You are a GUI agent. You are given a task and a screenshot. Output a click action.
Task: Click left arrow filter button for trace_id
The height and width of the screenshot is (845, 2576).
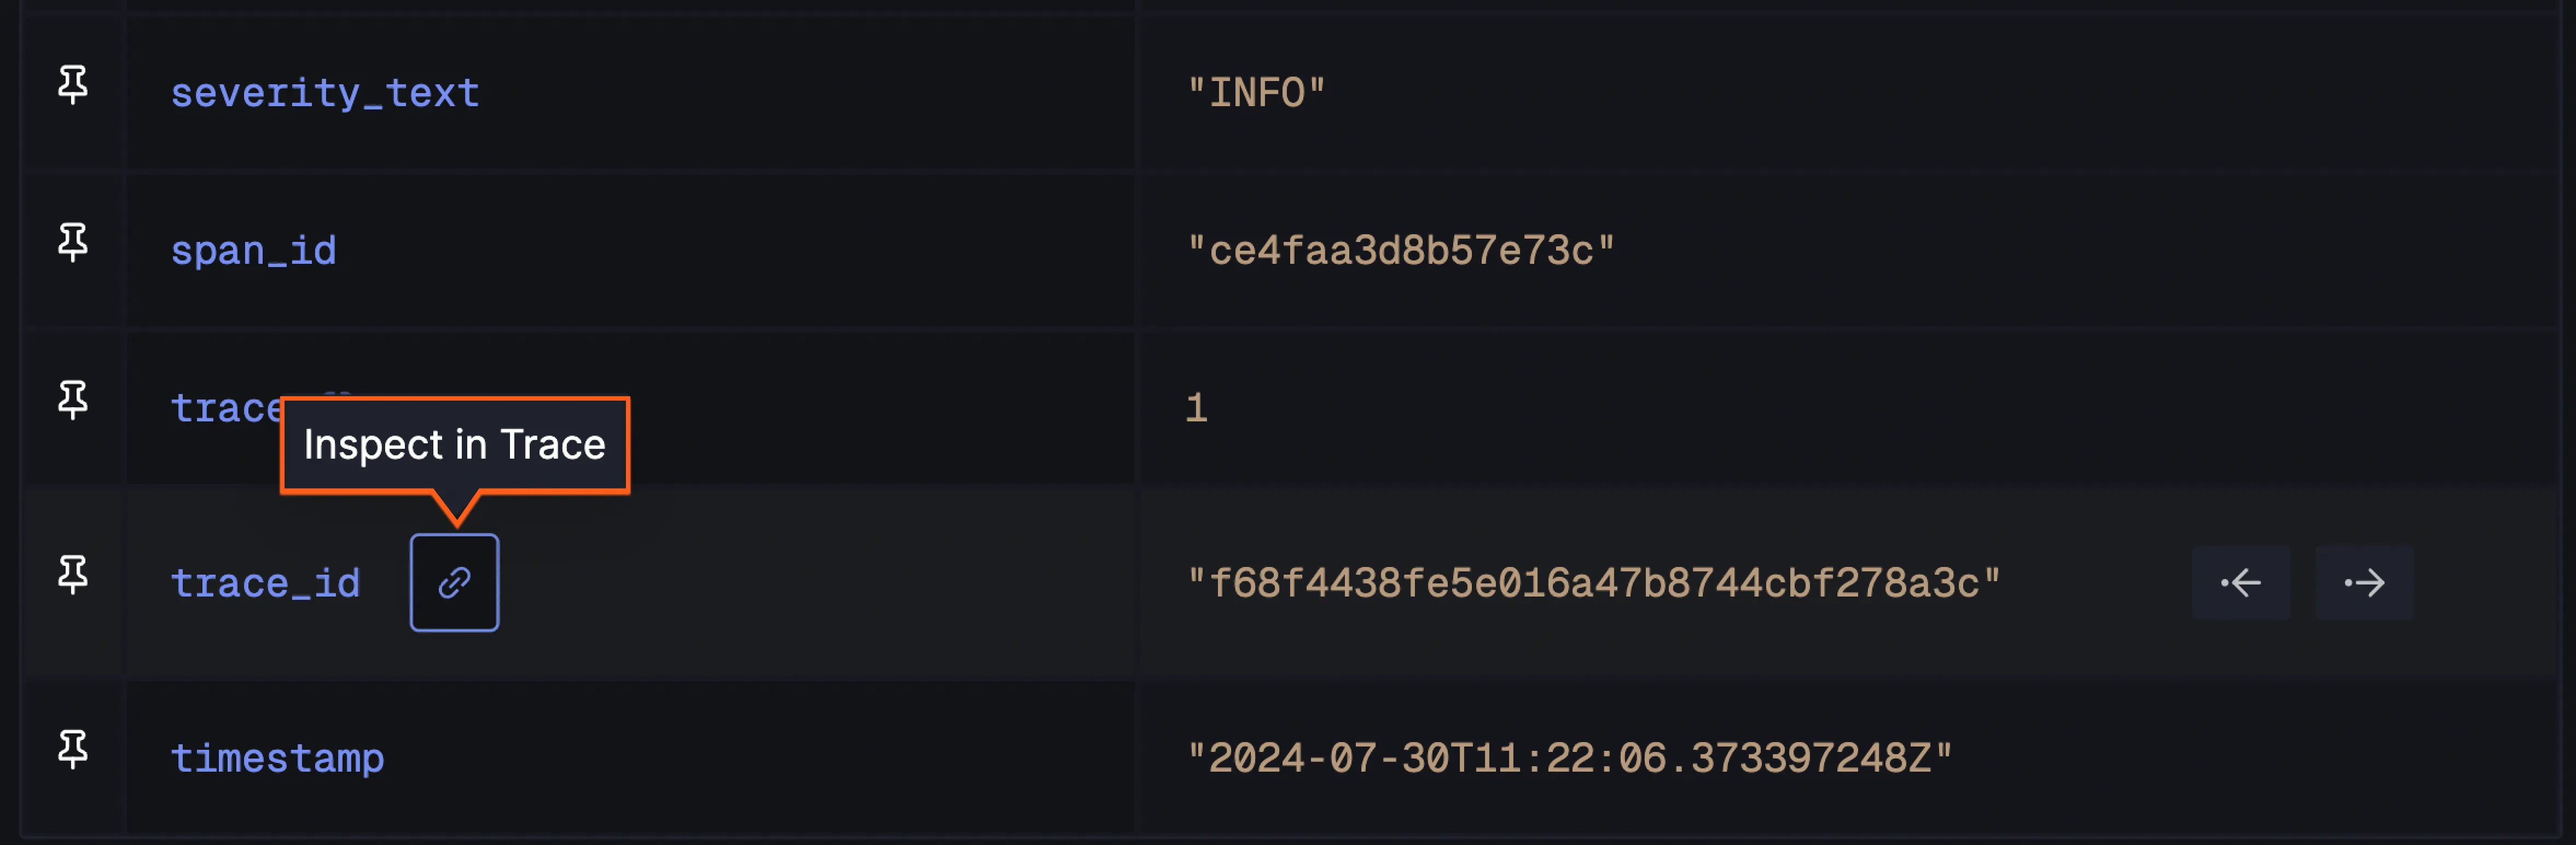click(x=2240, y=582)
